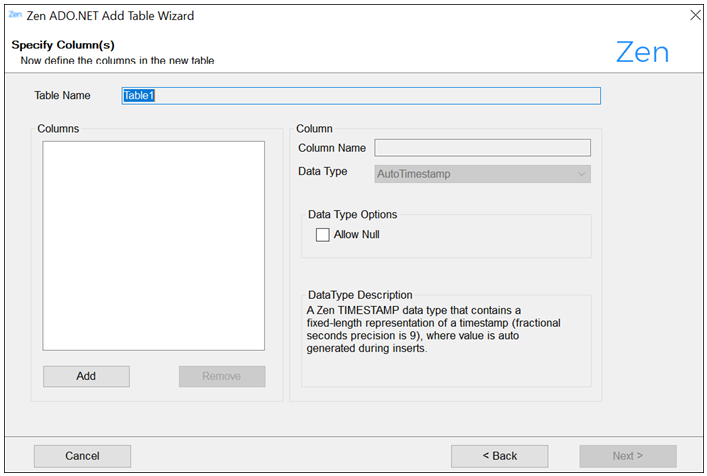Click the Specify Column(s) heading

63,45
